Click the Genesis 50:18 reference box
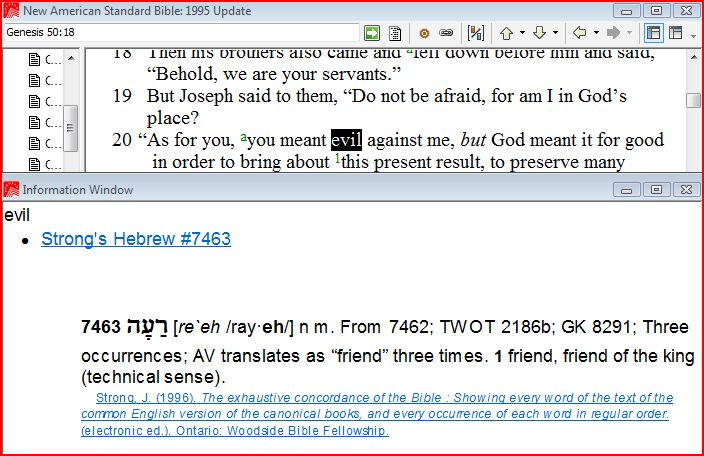Viewport: 704px width, 456px height. click(182, 32)
